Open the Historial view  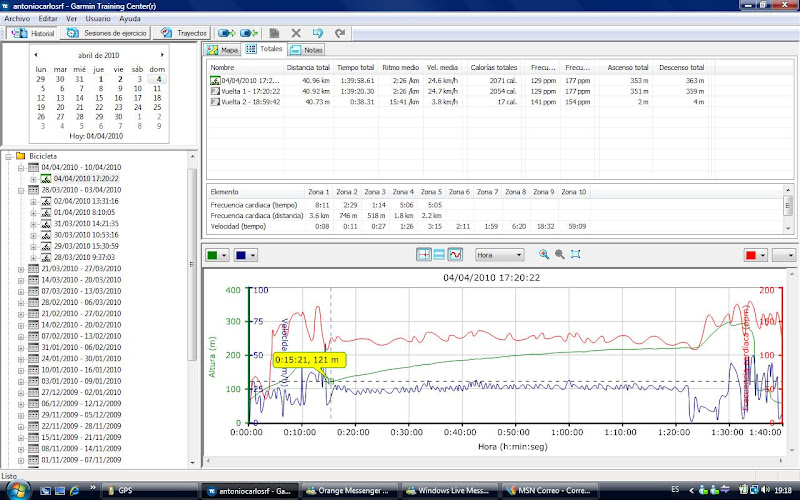coord(33,33)
